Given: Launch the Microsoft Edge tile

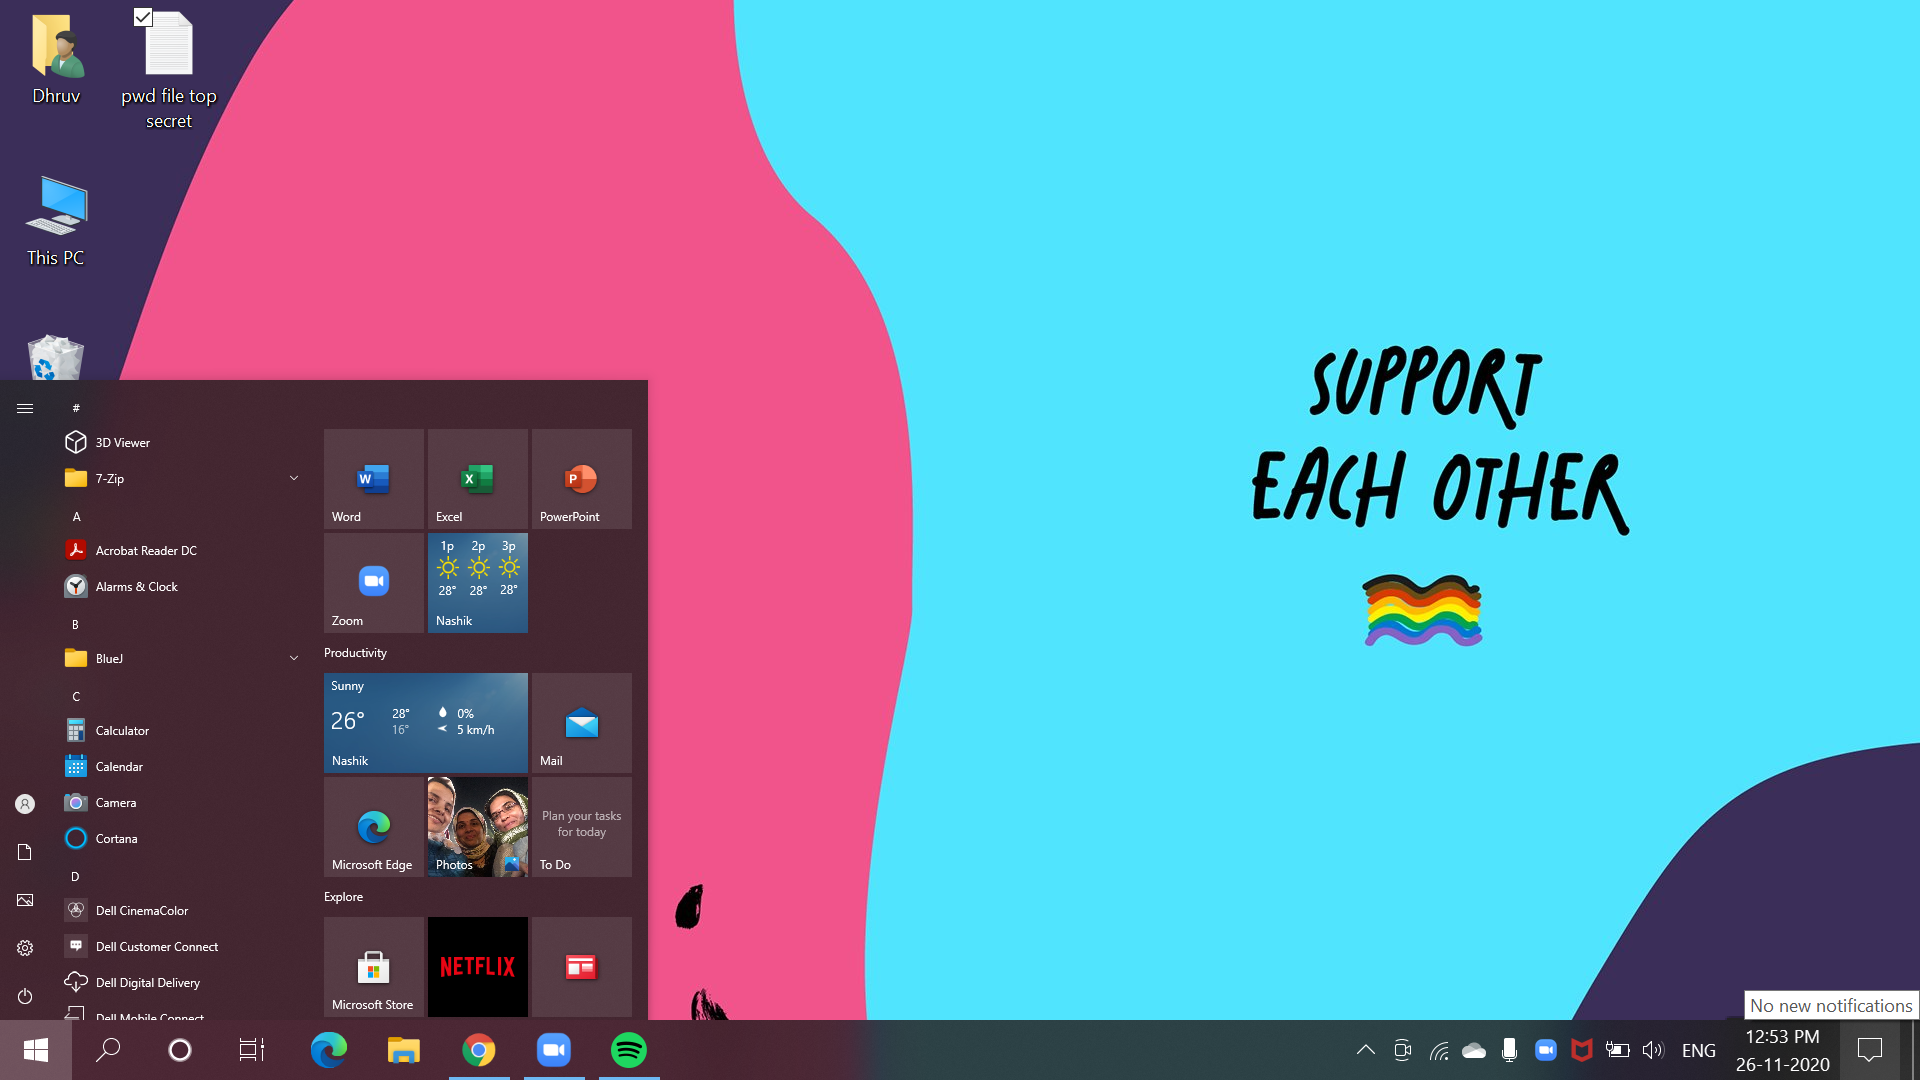Looking at the screenshot, I should pos(374,827).
